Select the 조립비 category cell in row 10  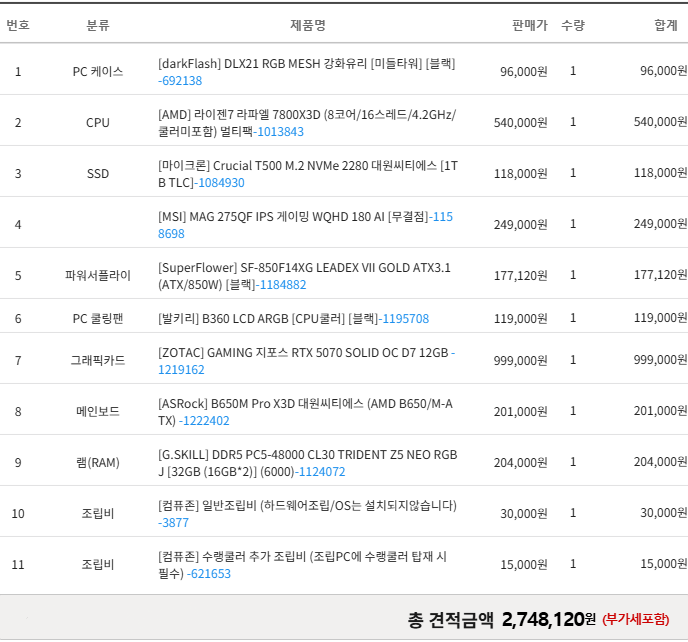tap(98, 513)
